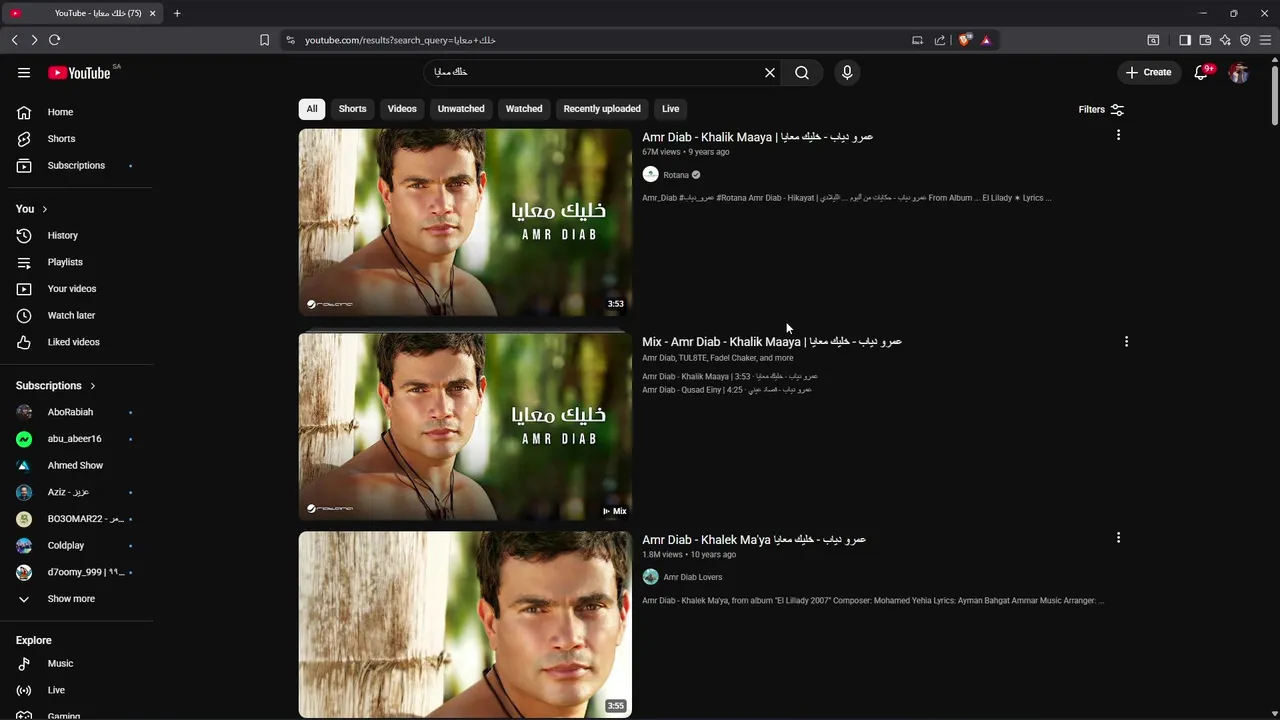The height and width of the screenshot is (720, 1280).
Task: Open the account avatar menu
Action: pyautogui.click(x=1239, y=72)
